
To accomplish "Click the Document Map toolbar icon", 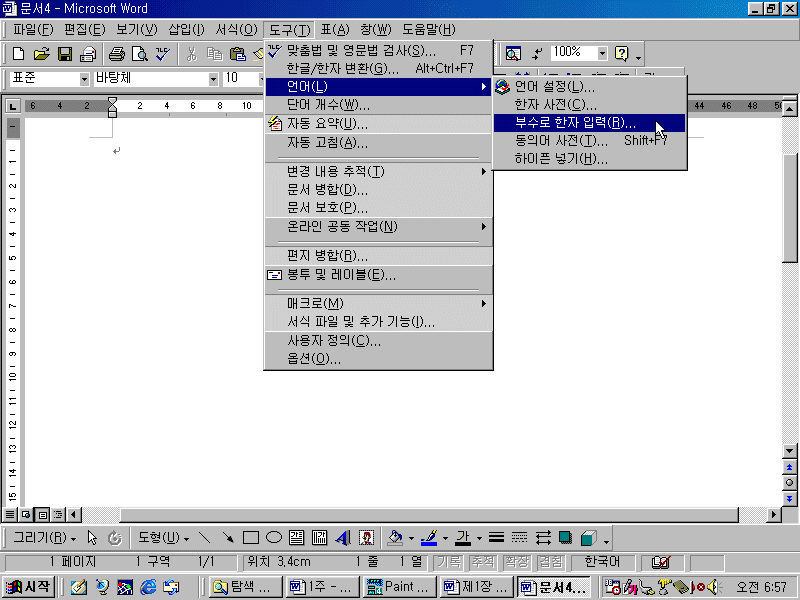I will [x=513, y=54].
